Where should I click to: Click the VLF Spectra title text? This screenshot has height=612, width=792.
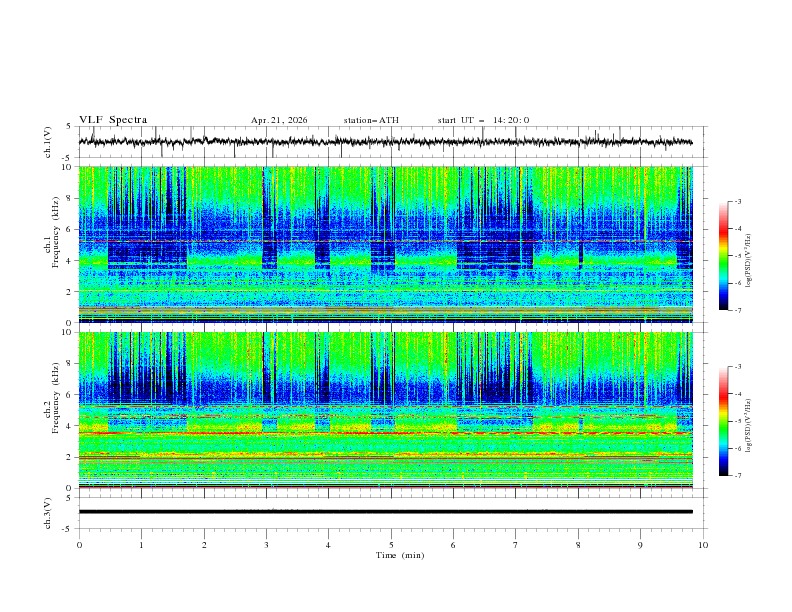(x=113, y=120)
